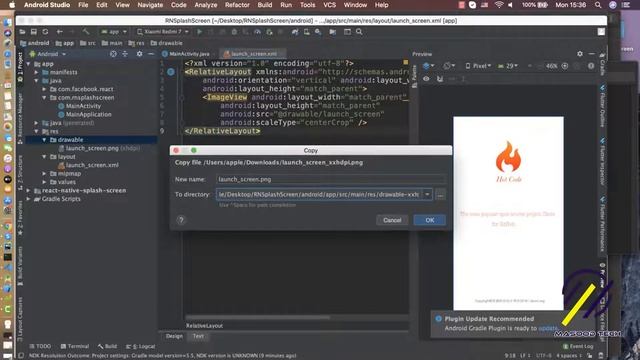
Task: Click the macOS Spotlight search icon
Action: (598, 5)
